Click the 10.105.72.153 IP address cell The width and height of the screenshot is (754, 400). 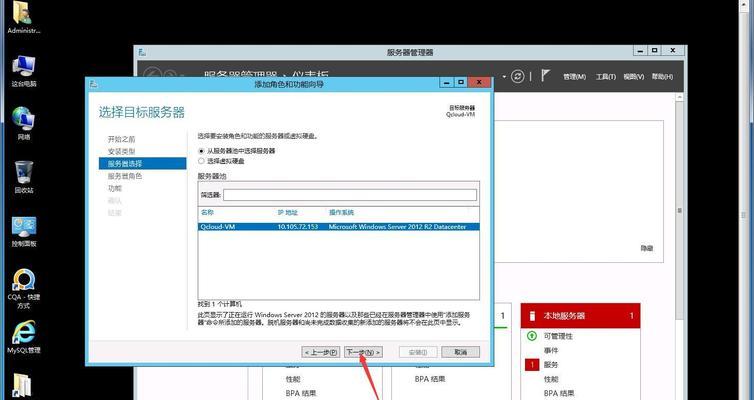tap(298, 226)
